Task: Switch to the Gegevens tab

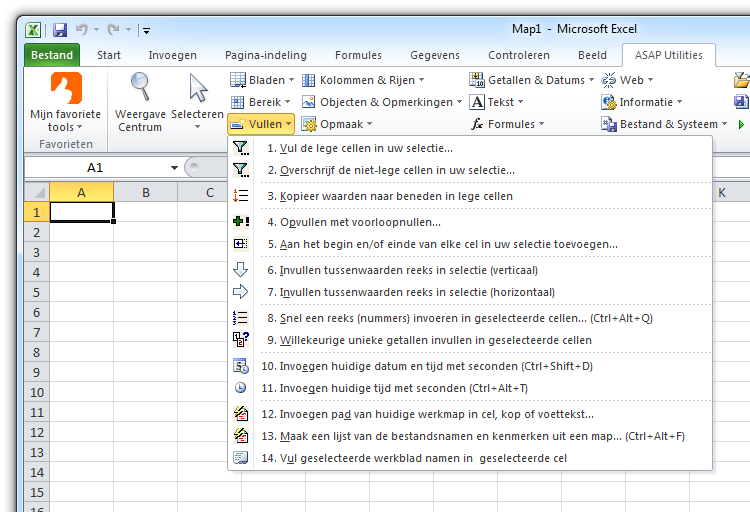Action: 434,55
